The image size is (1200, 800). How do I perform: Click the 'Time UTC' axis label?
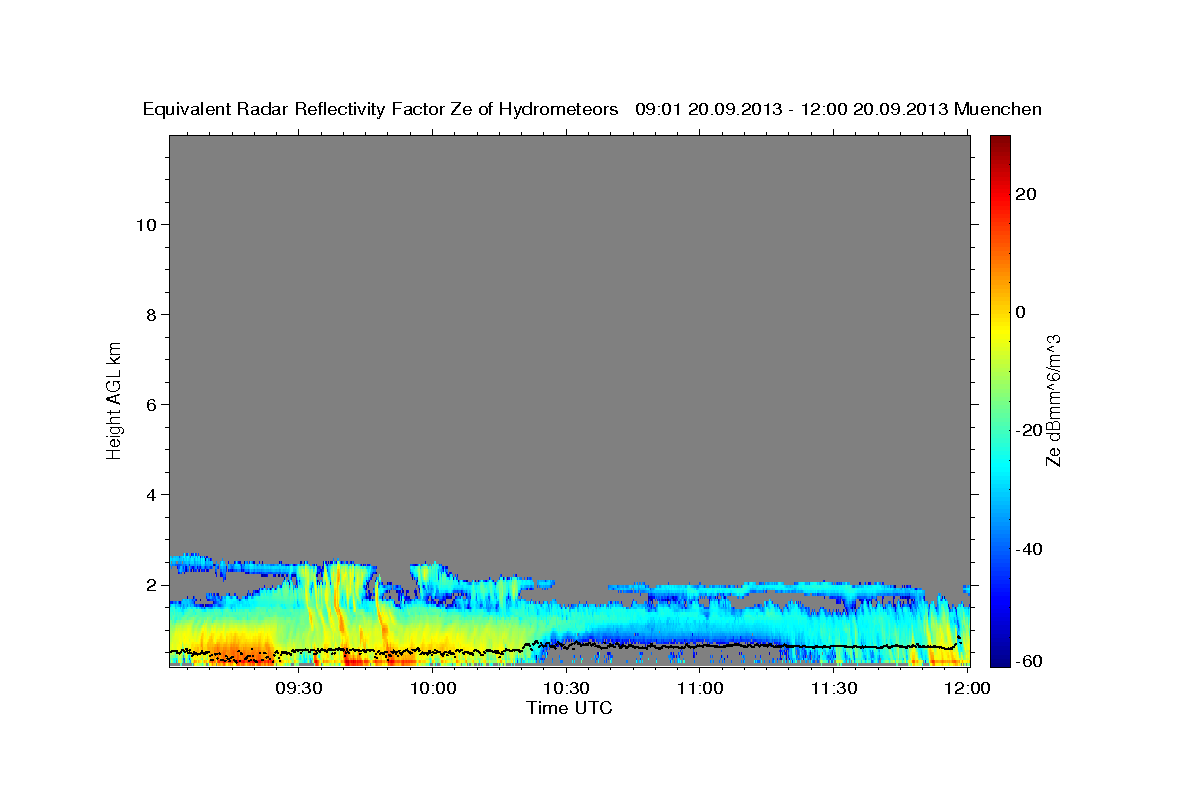point(569,708)
